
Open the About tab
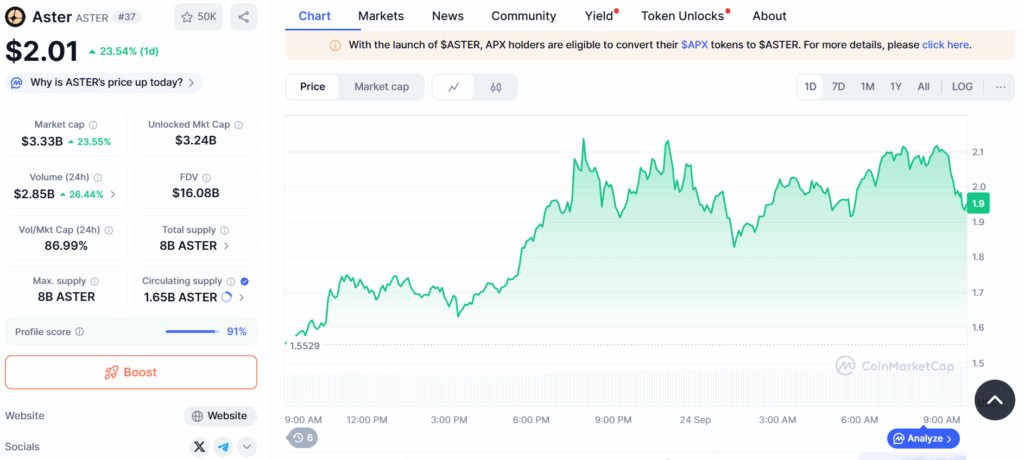click(x=769, y=16)
